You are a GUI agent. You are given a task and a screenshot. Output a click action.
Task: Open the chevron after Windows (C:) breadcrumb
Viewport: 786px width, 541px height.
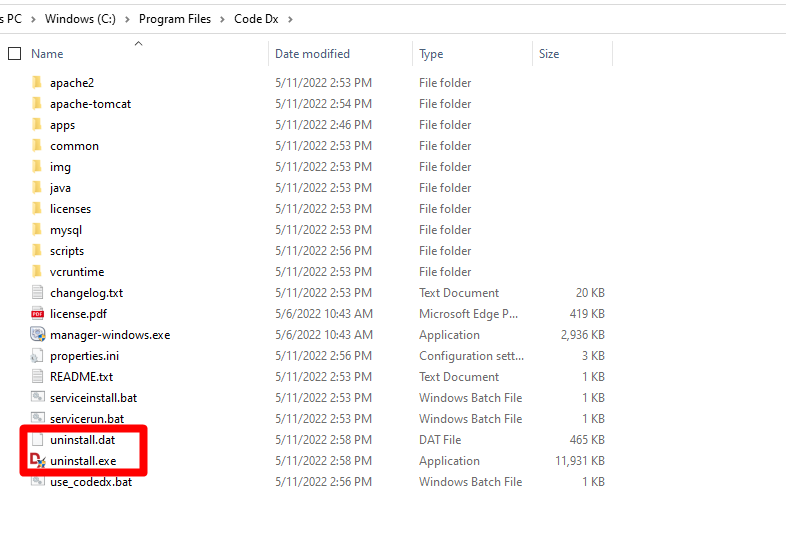pyautogui.click(x=127, y=19)
